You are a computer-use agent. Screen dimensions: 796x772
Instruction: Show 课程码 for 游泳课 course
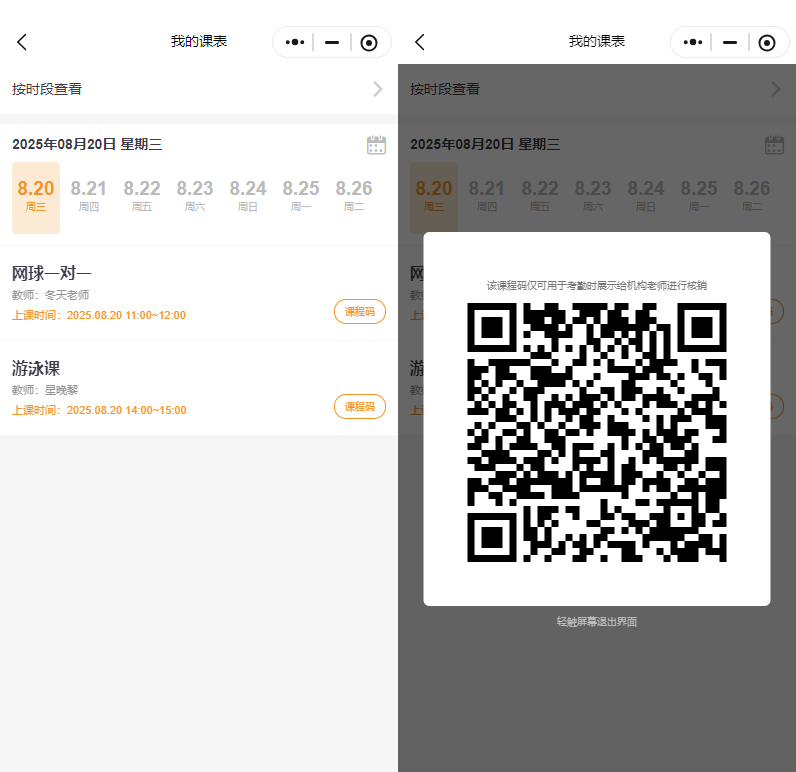(x=360, y=407)
